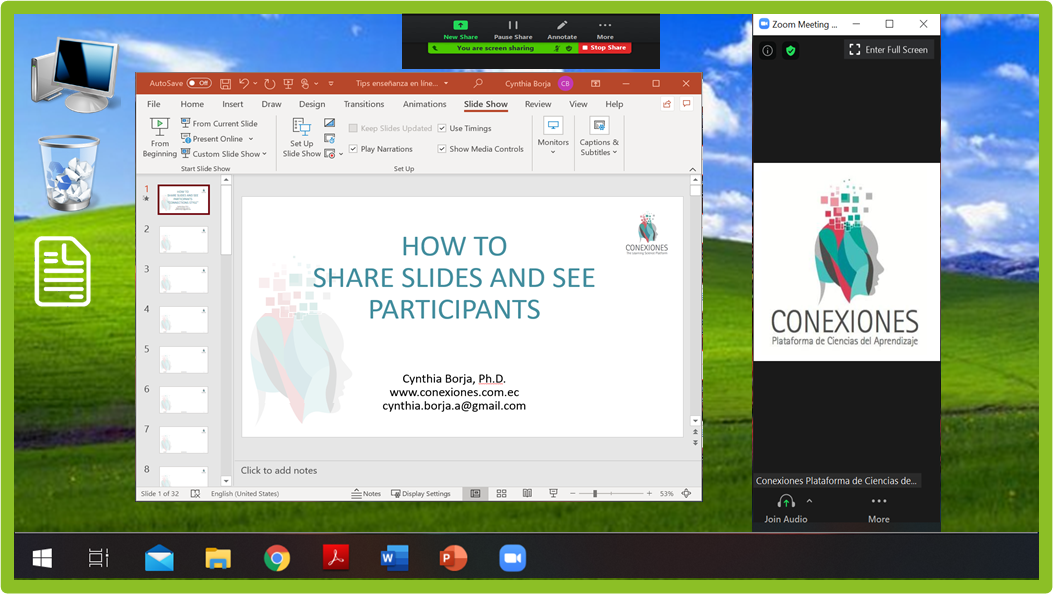
Task: Click Annotate in the Zoom sharing toolbar
Action: pyautogui.click(x=562, y=30)
